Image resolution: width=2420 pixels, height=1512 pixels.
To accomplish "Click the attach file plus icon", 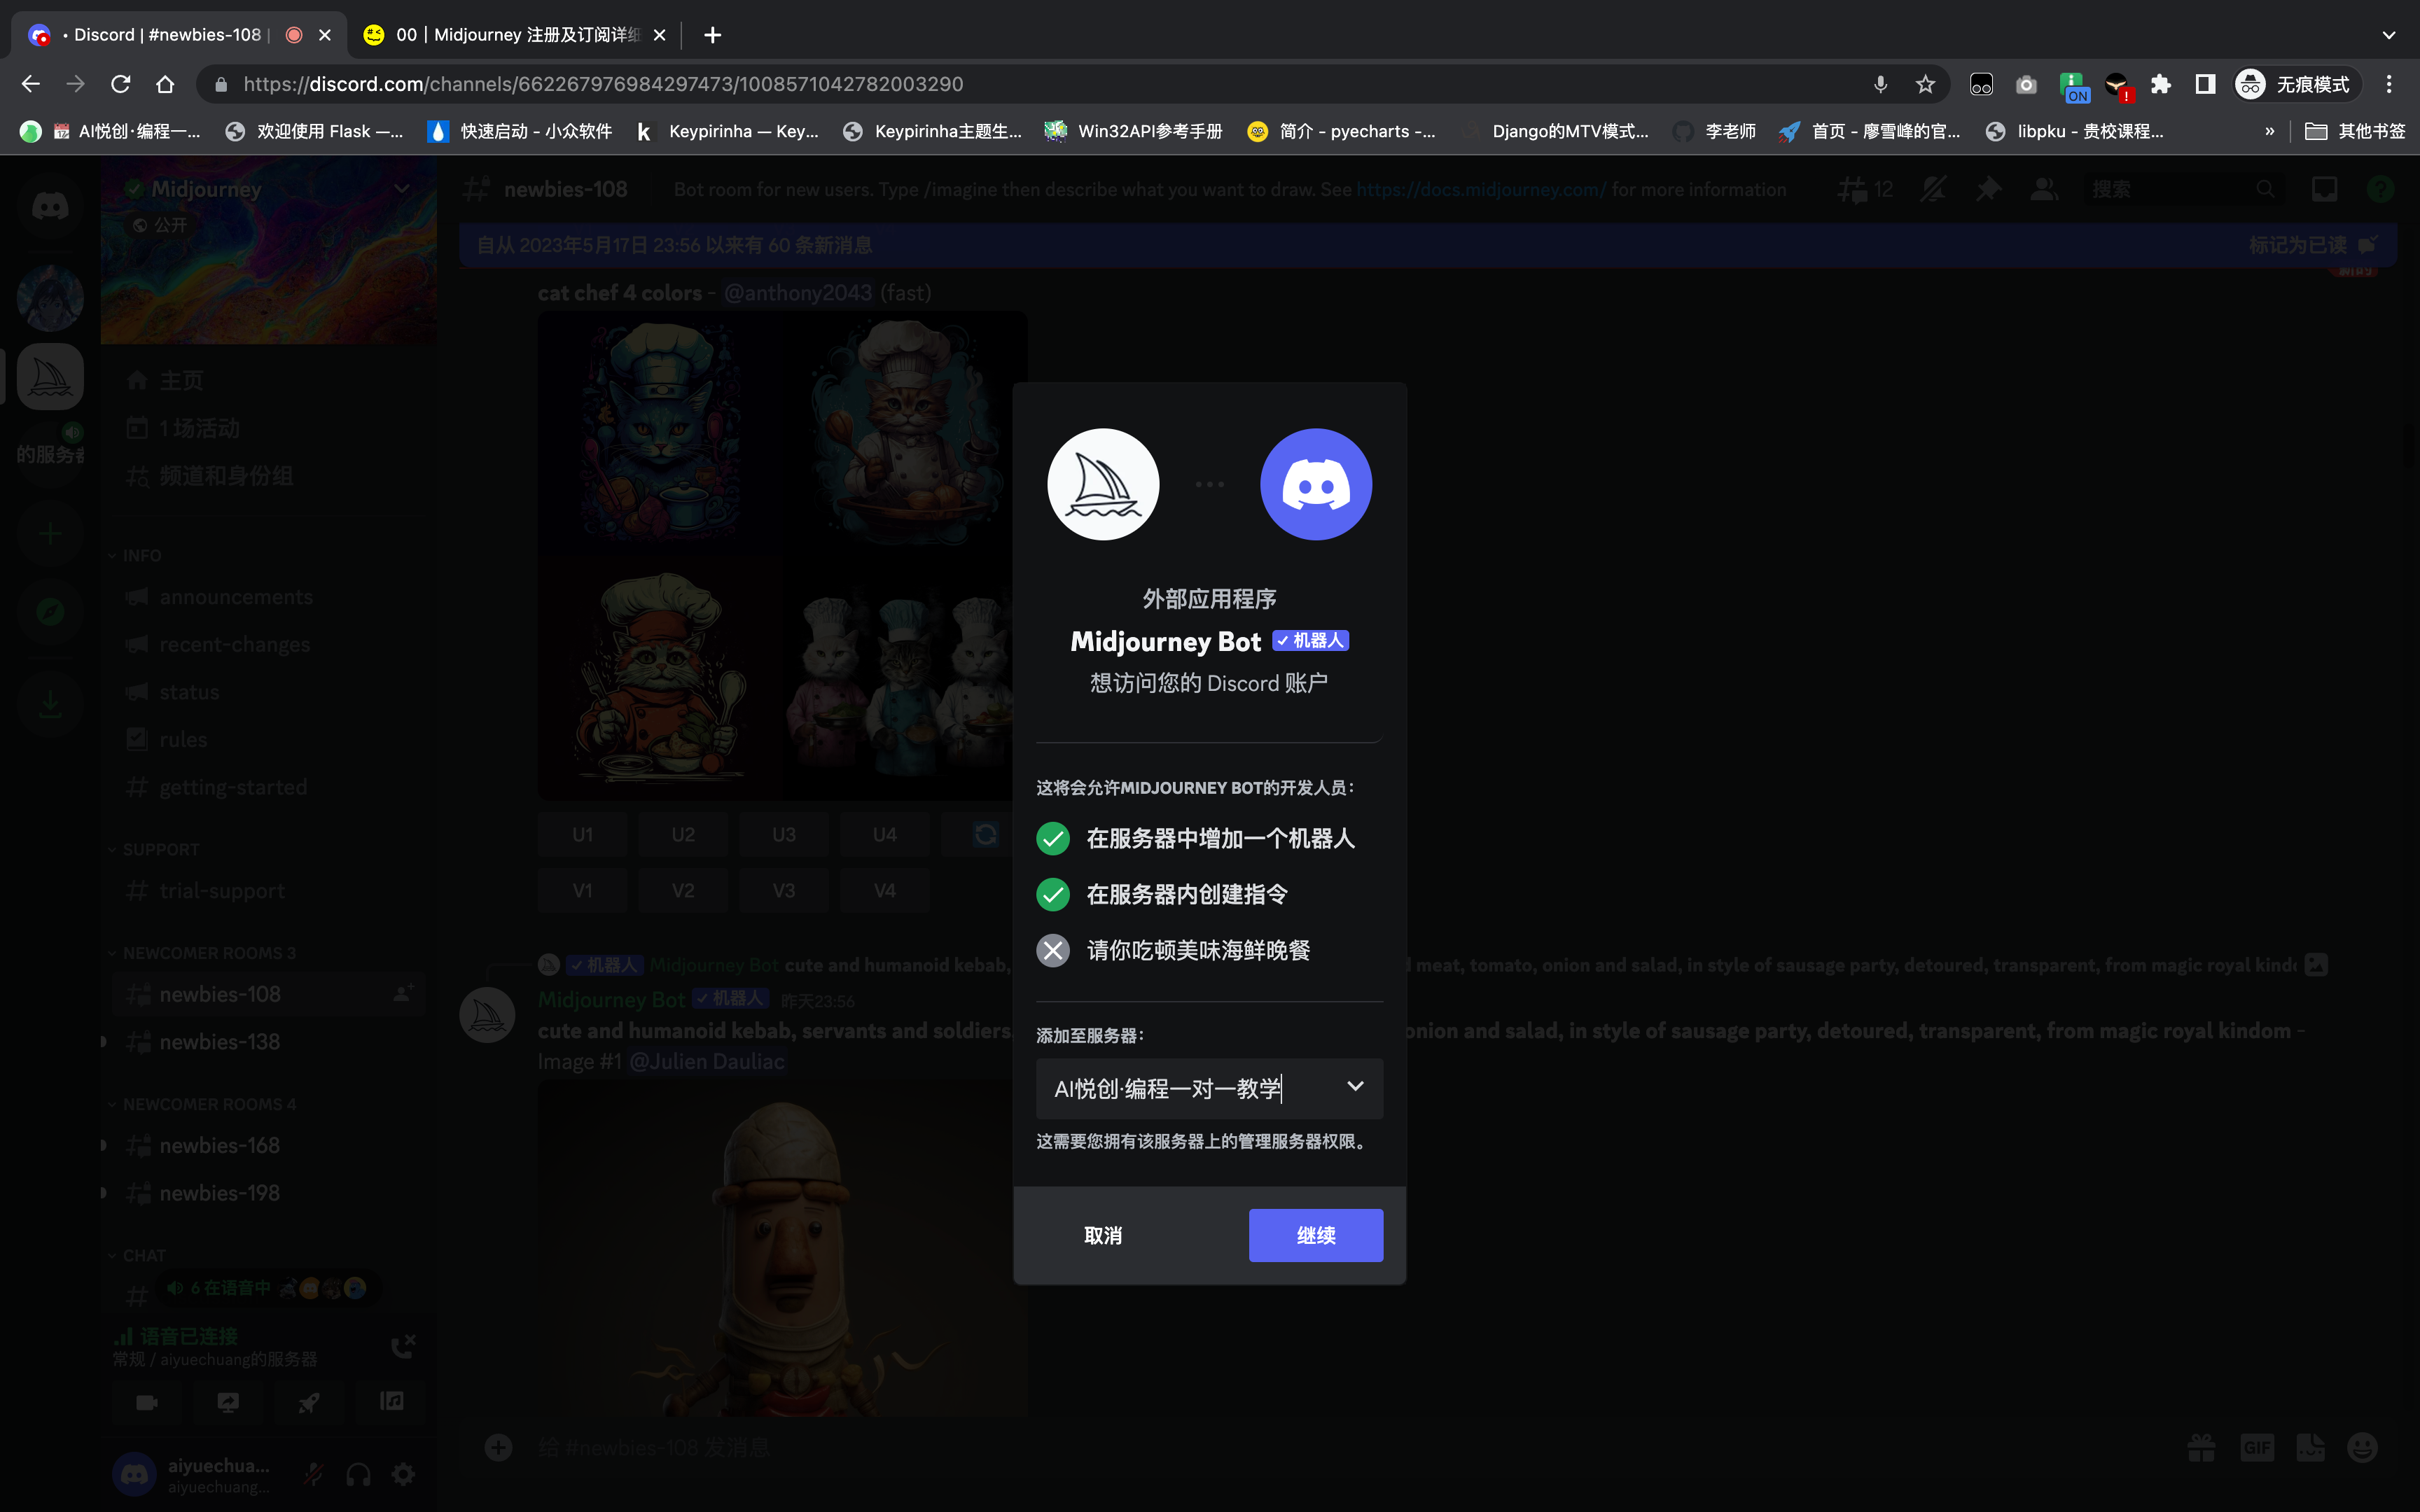I will tap(498, 1447).
